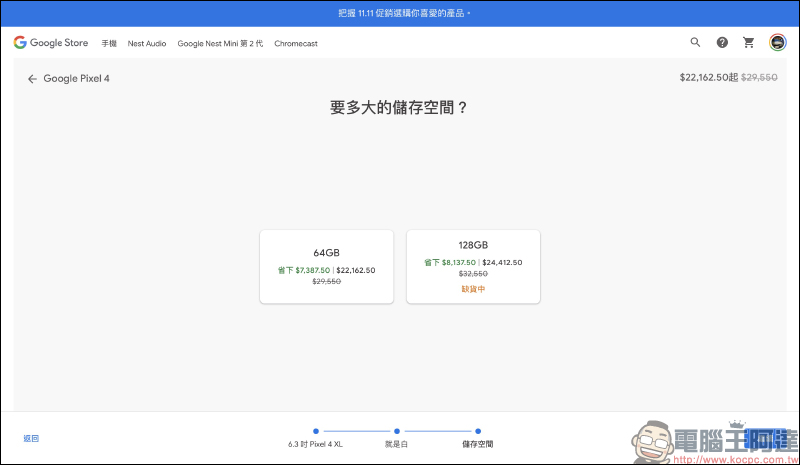The image size is (800, 465).
Task: Open the account profile avatar
Action: pyautogui.click(x=777, y=43)
